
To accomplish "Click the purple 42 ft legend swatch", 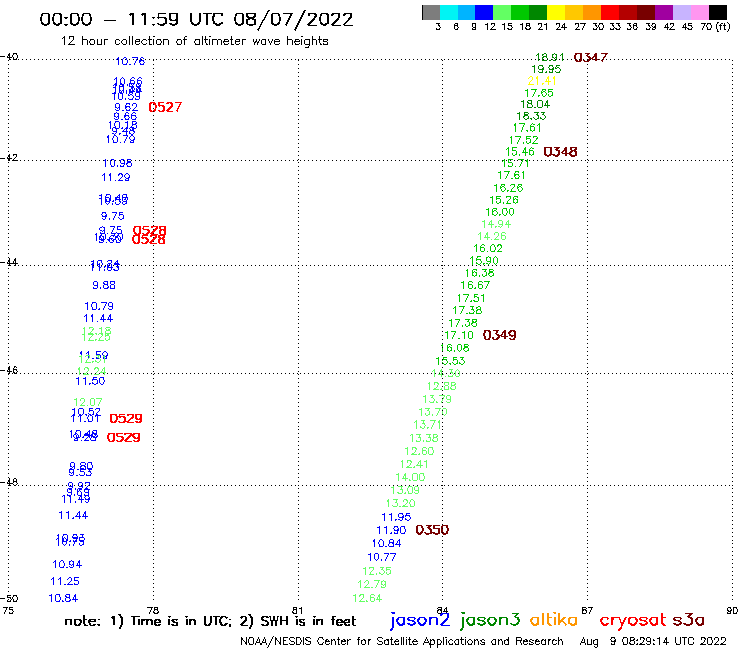I will pyautogui.click(x=663, y=12).
